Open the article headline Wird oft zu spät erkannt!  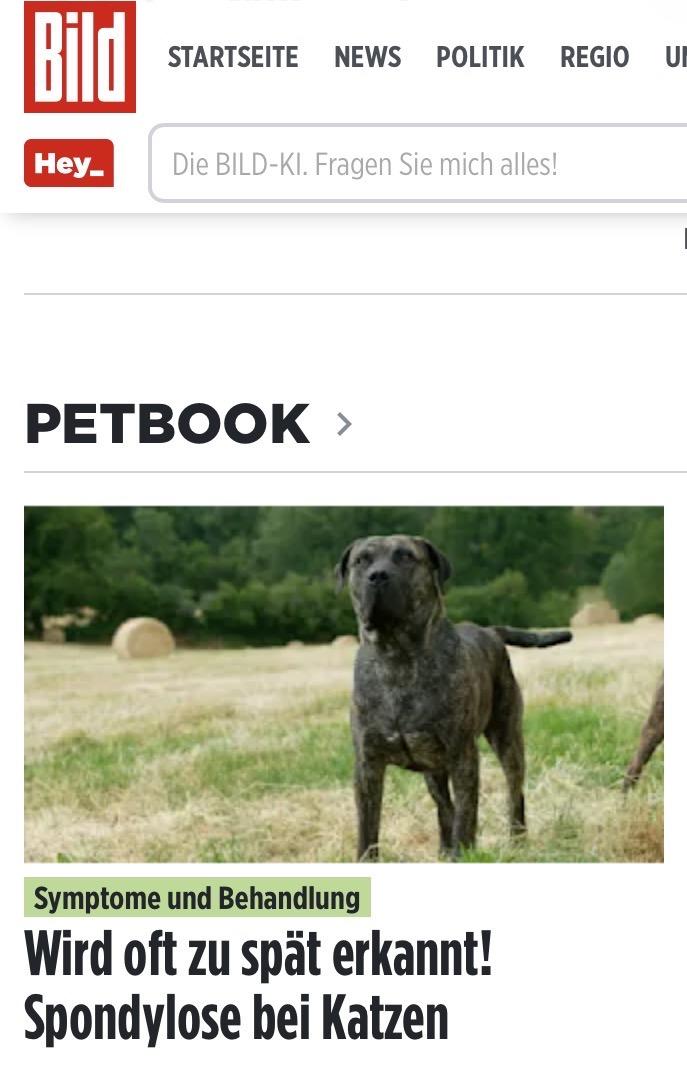pos(258,954)
